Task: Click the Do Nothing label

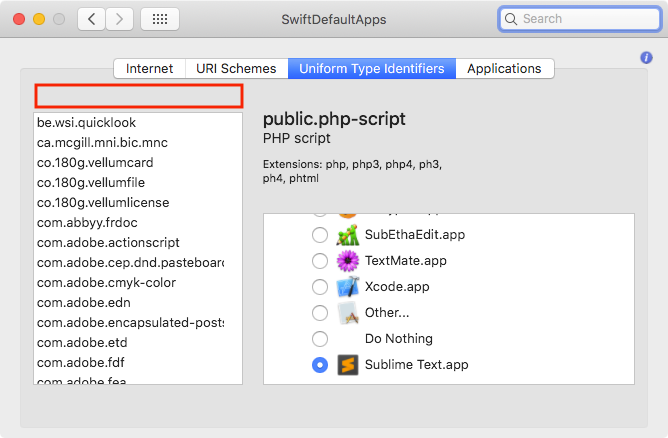Action: tap(399, 339)
